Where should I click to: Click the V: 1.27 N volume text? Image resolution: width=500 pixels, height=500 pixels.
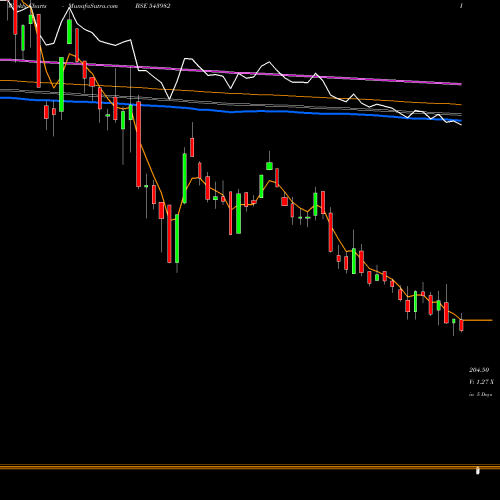pyautogui.click(x=481, y=382)
